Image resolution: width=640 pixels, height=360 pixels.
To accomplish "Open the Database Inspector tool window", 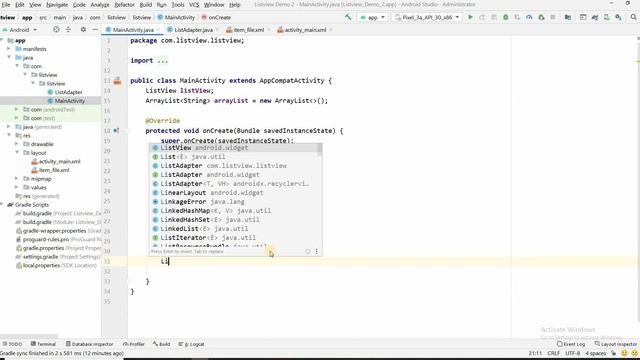I will (x=89, y=344).
